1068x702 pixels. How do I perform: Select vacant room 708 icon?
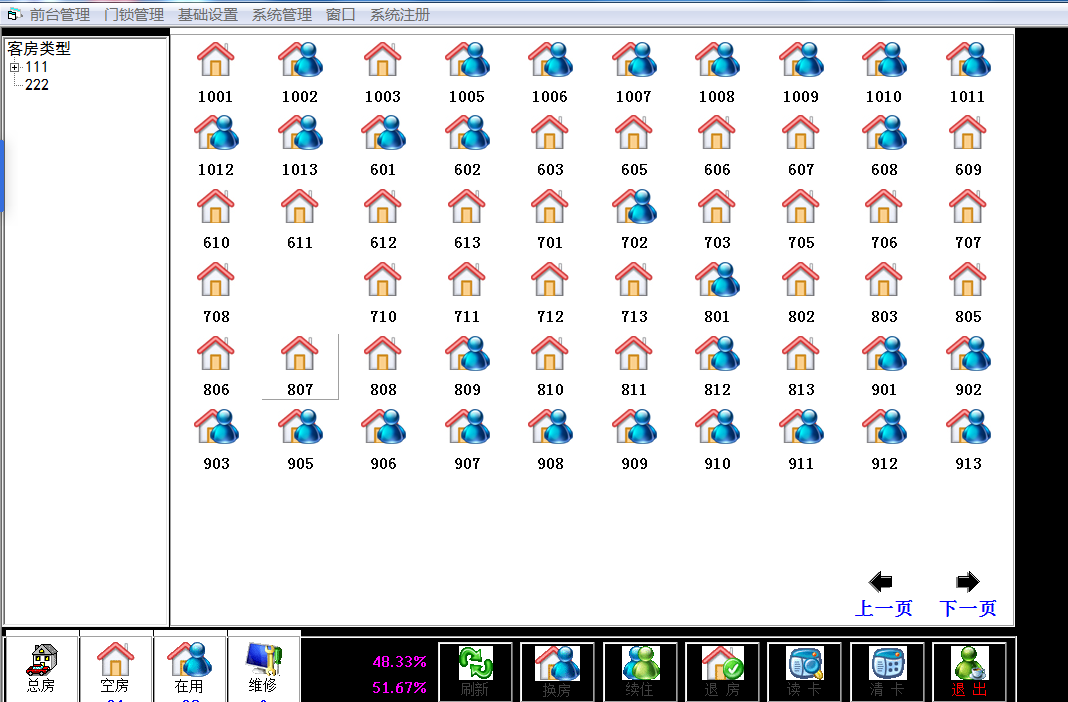point(216,280)
